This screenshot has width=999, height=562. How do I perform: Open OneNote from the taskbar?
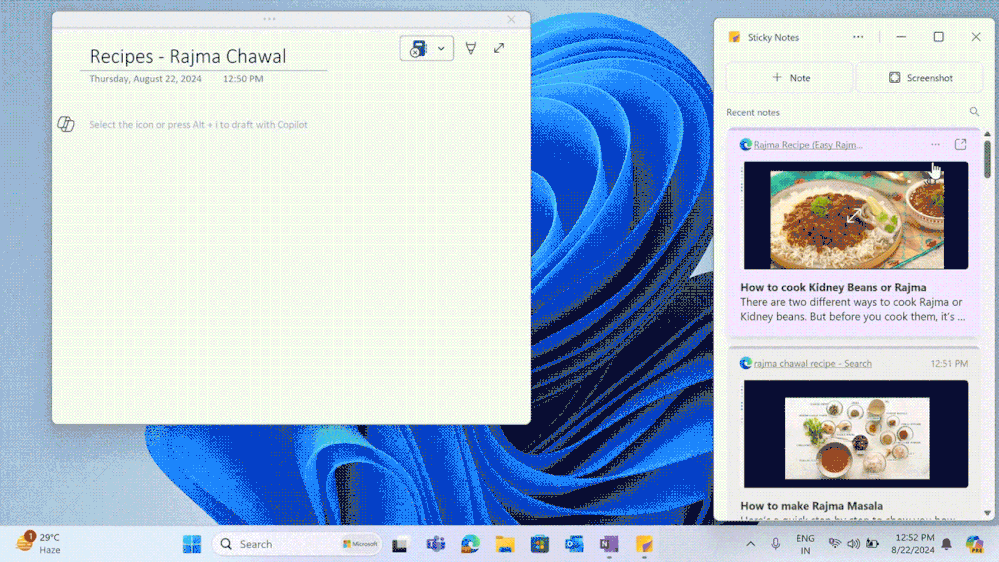[x=609, y=544]
